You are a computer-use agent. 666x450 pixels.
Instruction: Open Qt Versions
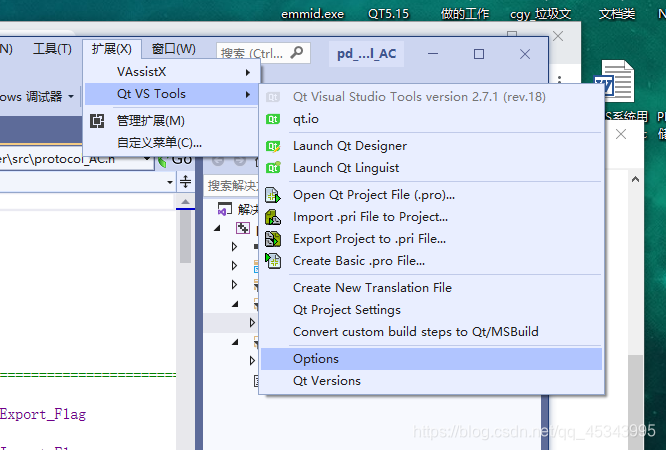431,381
